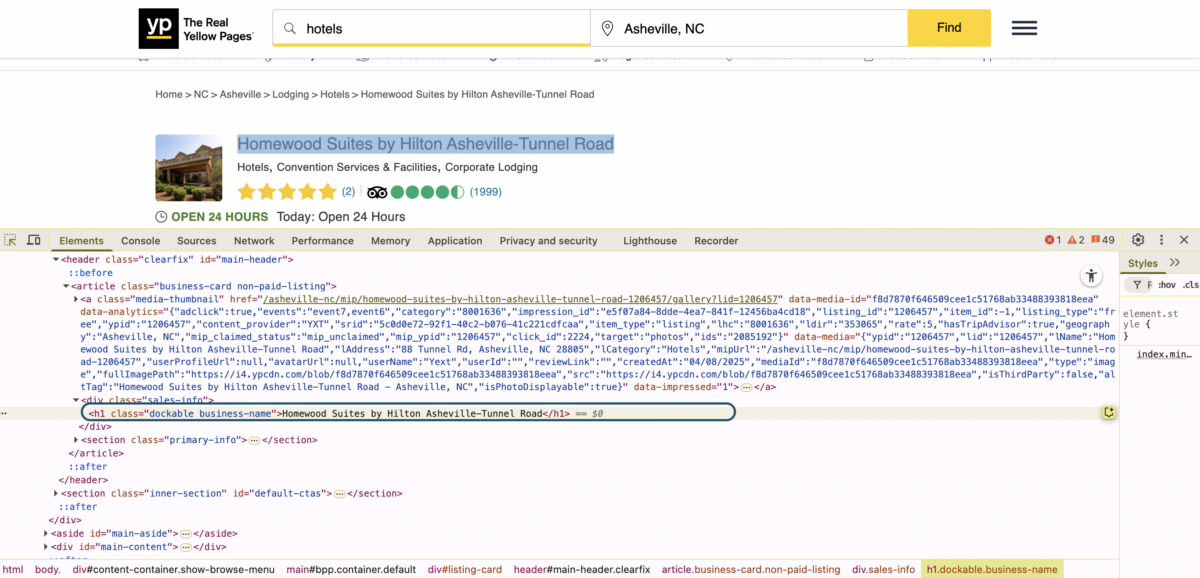Open the DevTools three-dot customize menu
Image resolution: width=1200 pixels, height=578 pixels.
1162,240
